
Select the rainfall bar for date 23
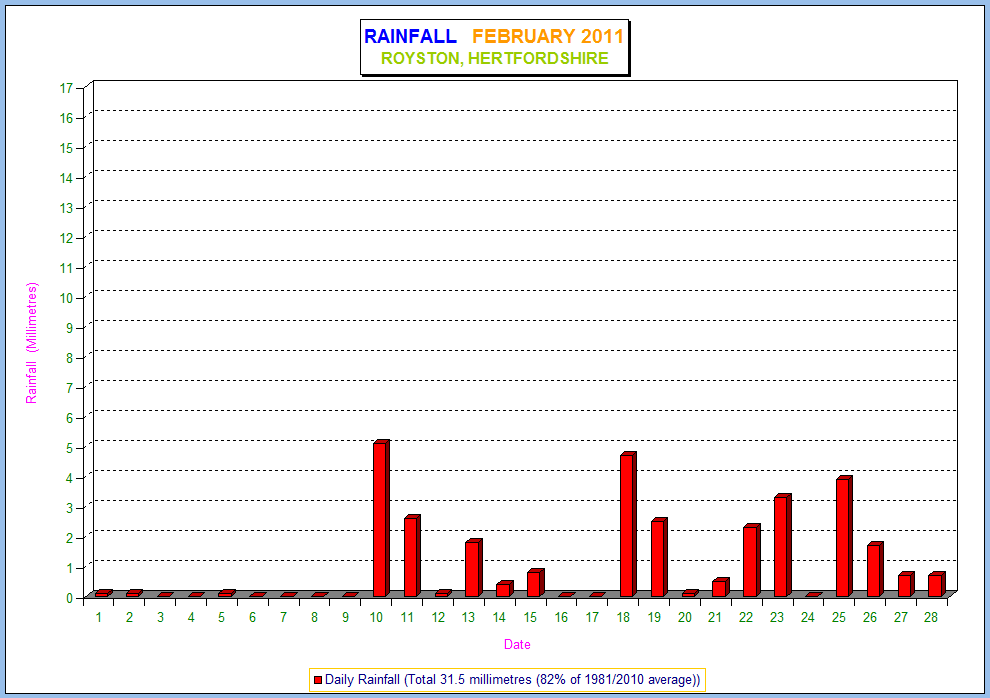tap(781, 546)
